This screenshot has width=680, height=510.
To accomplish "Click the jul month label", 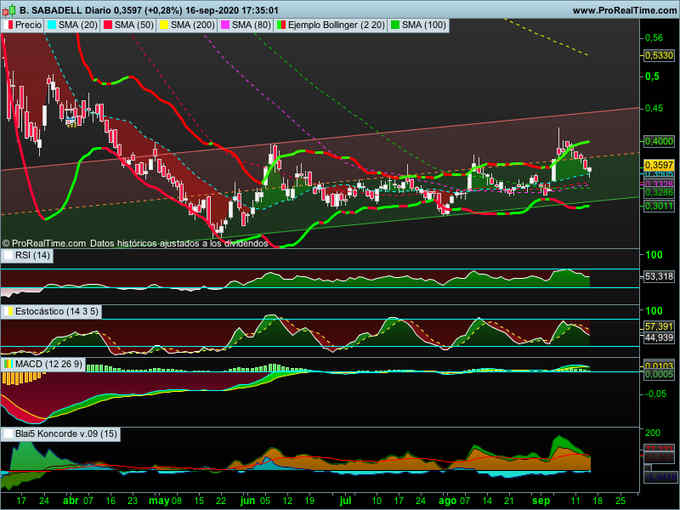I will [345, 501].
